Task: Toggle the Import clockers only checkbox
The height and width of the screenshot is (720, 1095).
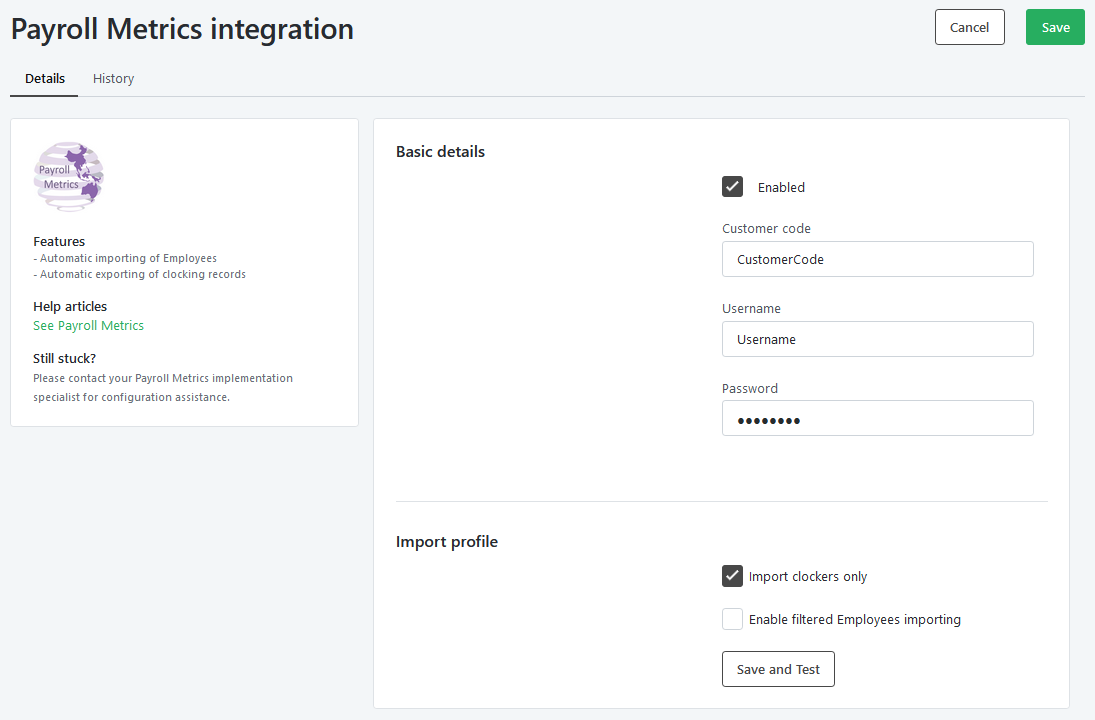Action: coord(732,576)
